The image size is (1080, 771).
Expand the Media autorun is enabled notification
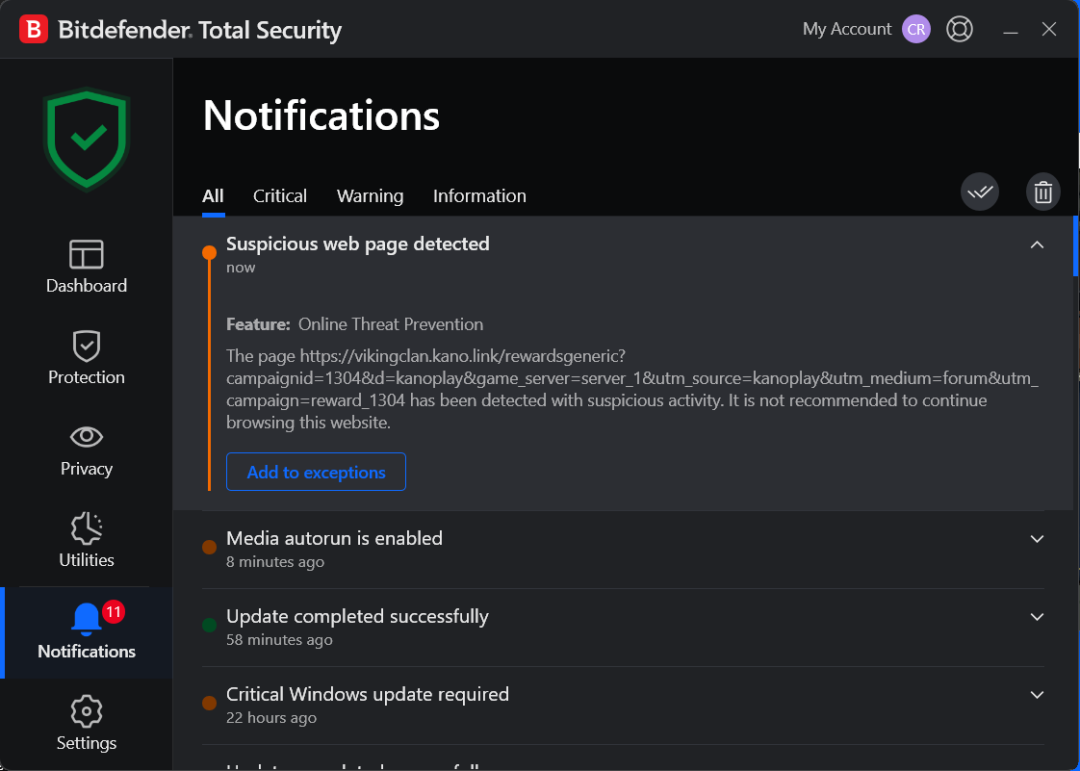pyautogui.click(x=1037, y=539)
